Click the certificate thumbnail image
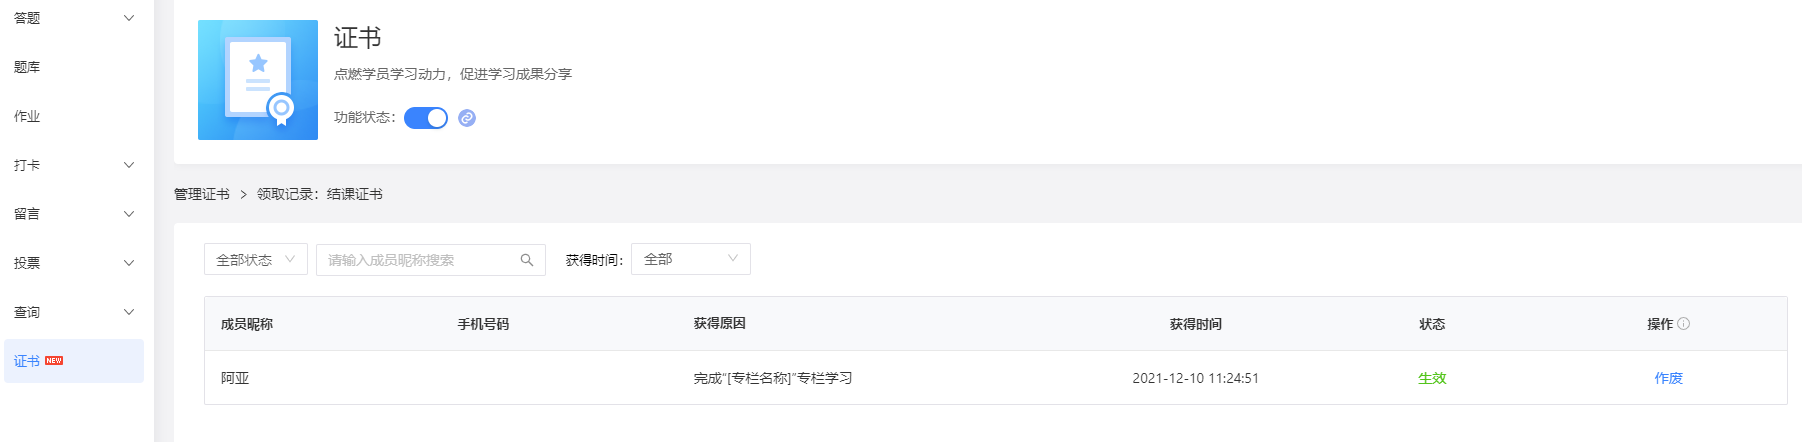 (258, 80)
